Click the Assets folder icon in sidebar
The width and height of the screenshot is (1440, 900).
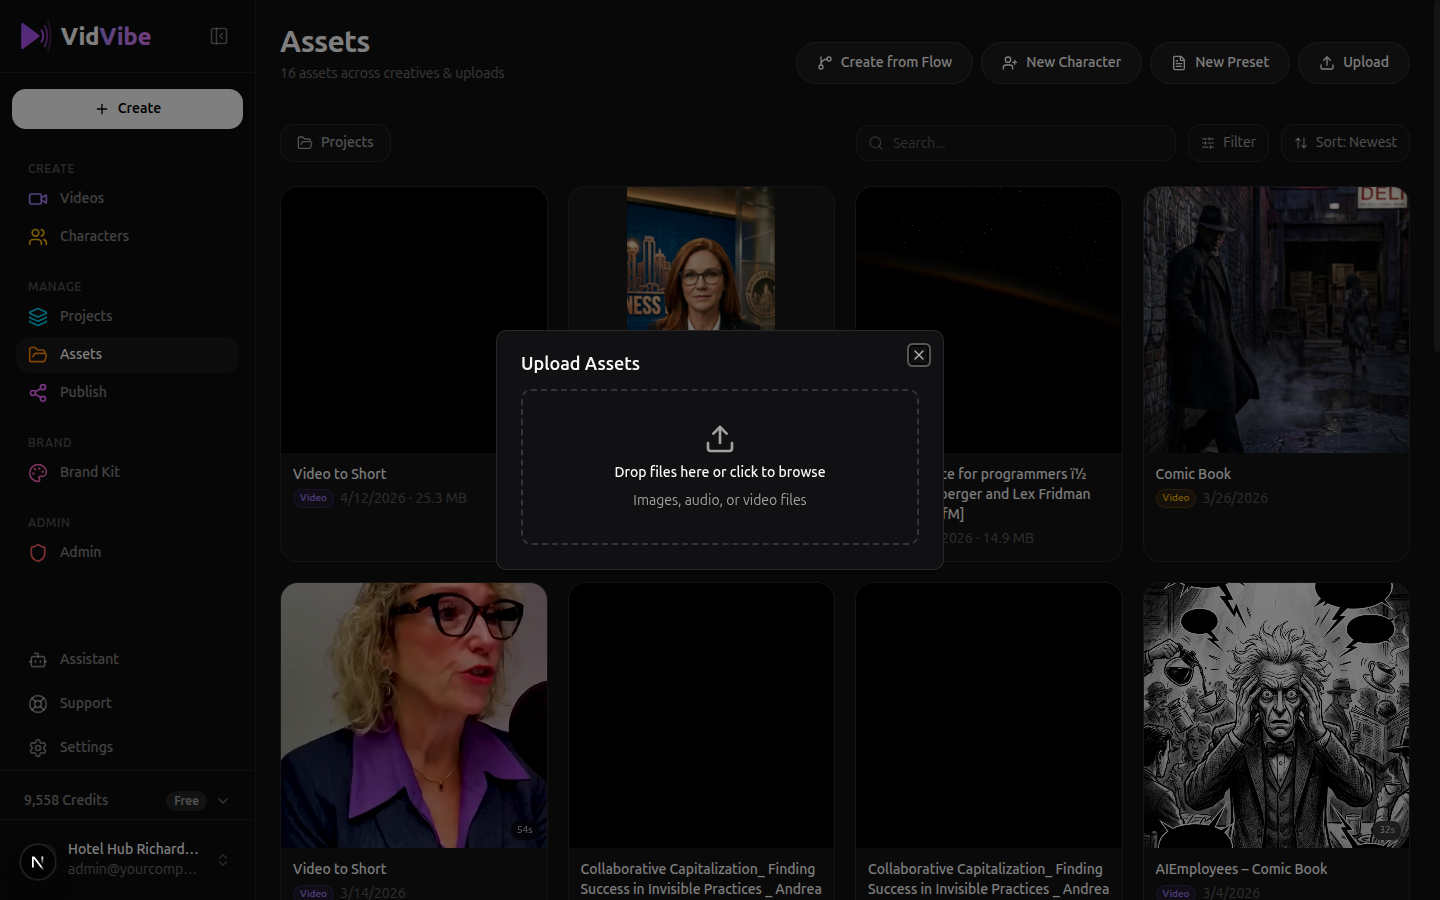[x=38, y=355]
